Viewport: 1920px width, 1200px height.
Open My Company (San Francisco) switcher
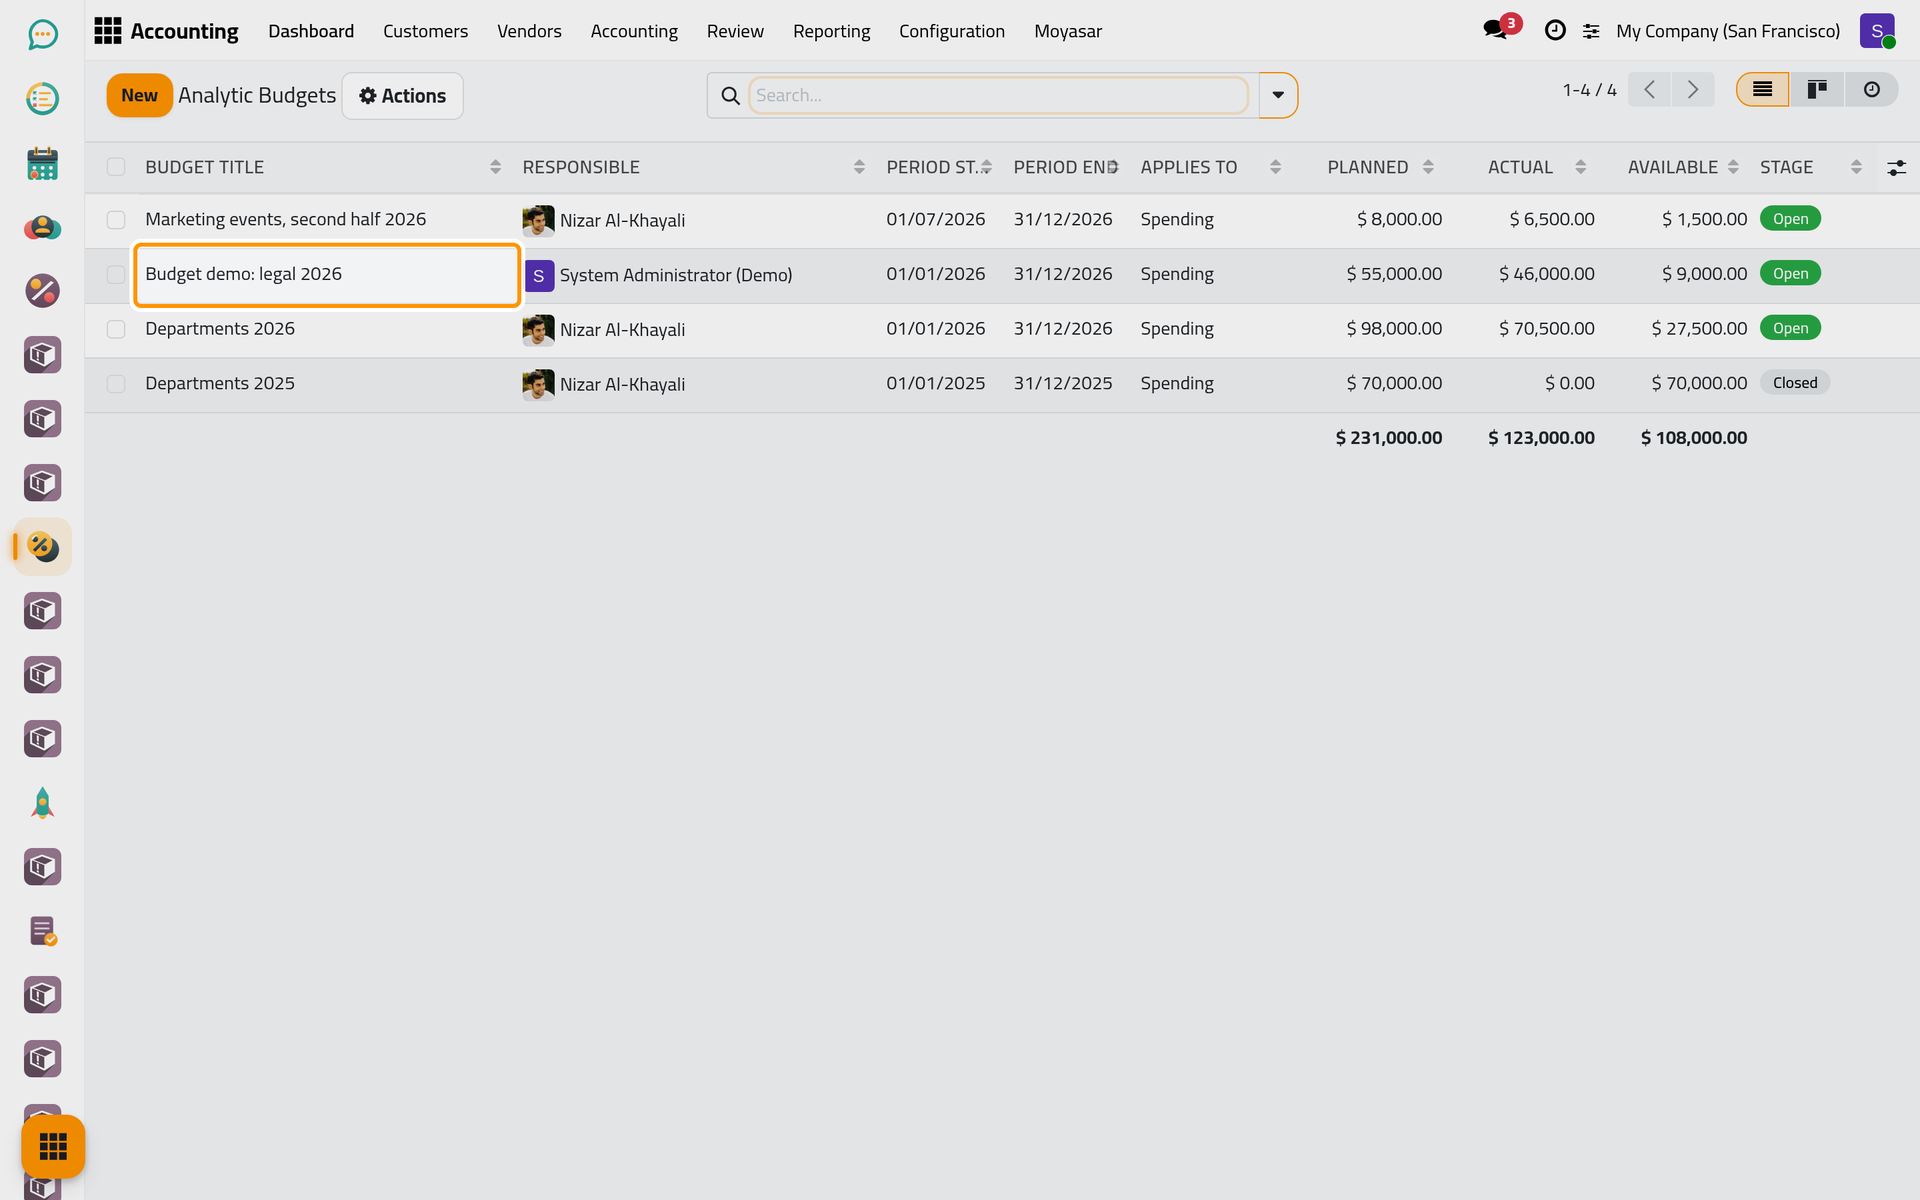click(x=1727, y=31)
